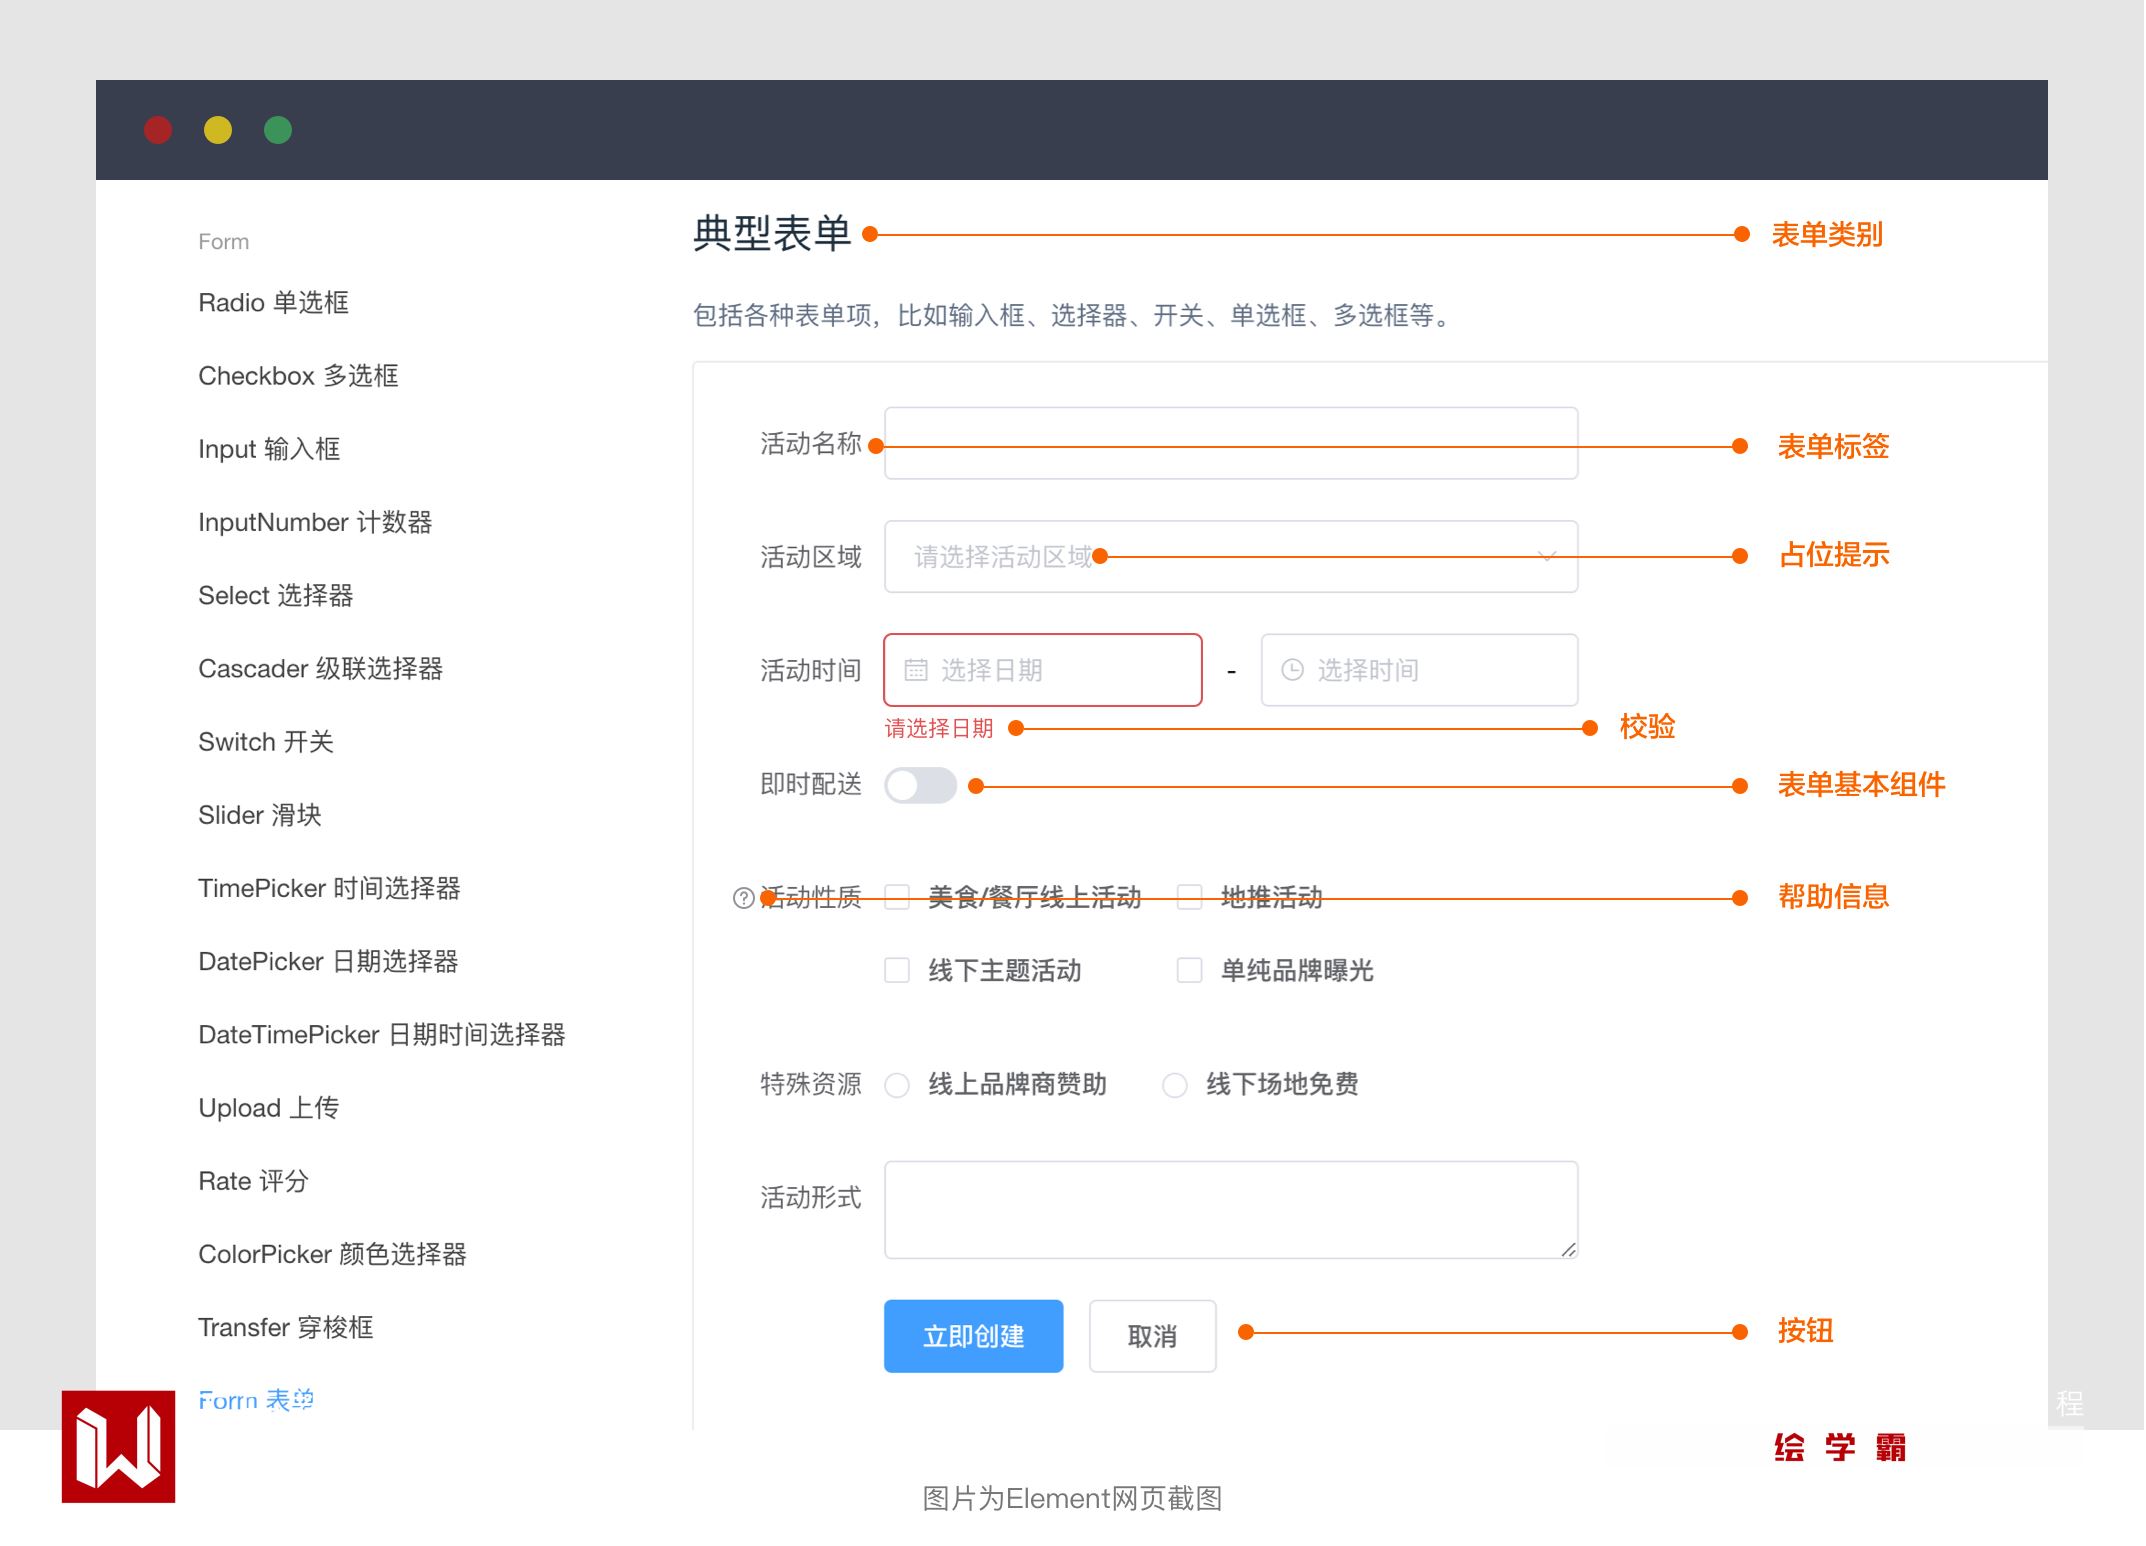Go to DatePicker 日期选择器 in sidebar
2146x1546 pixels.
point(328,962)
